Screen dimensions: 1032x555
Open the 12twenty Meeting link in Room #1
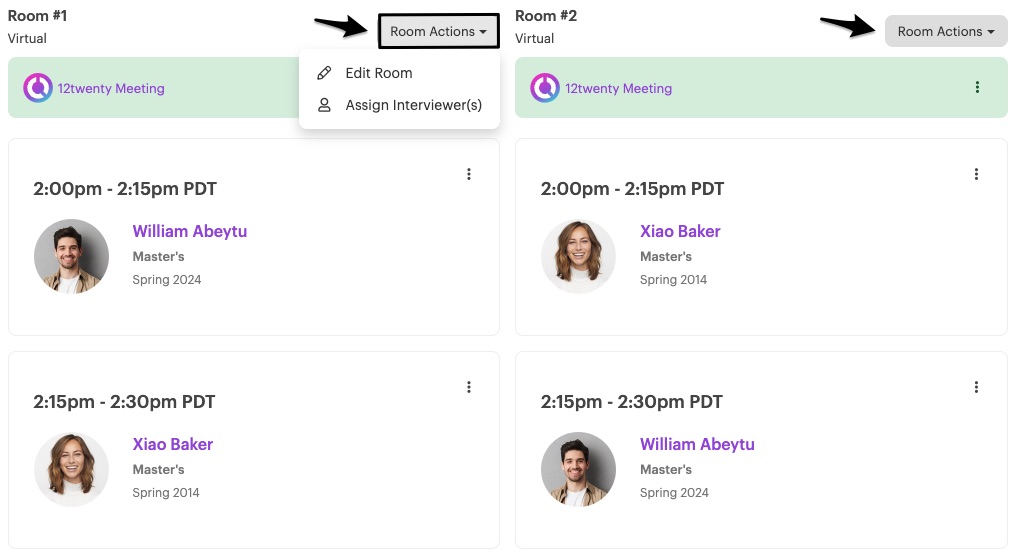tap(111, 88)
